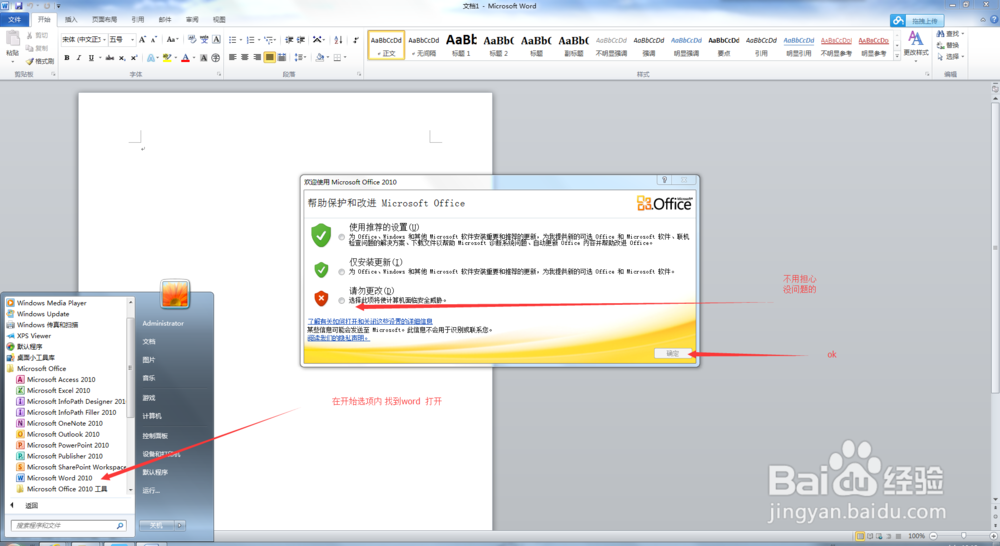Click the help button in Office dialog title
1000x546 pixels.
(x=664, y=181)
